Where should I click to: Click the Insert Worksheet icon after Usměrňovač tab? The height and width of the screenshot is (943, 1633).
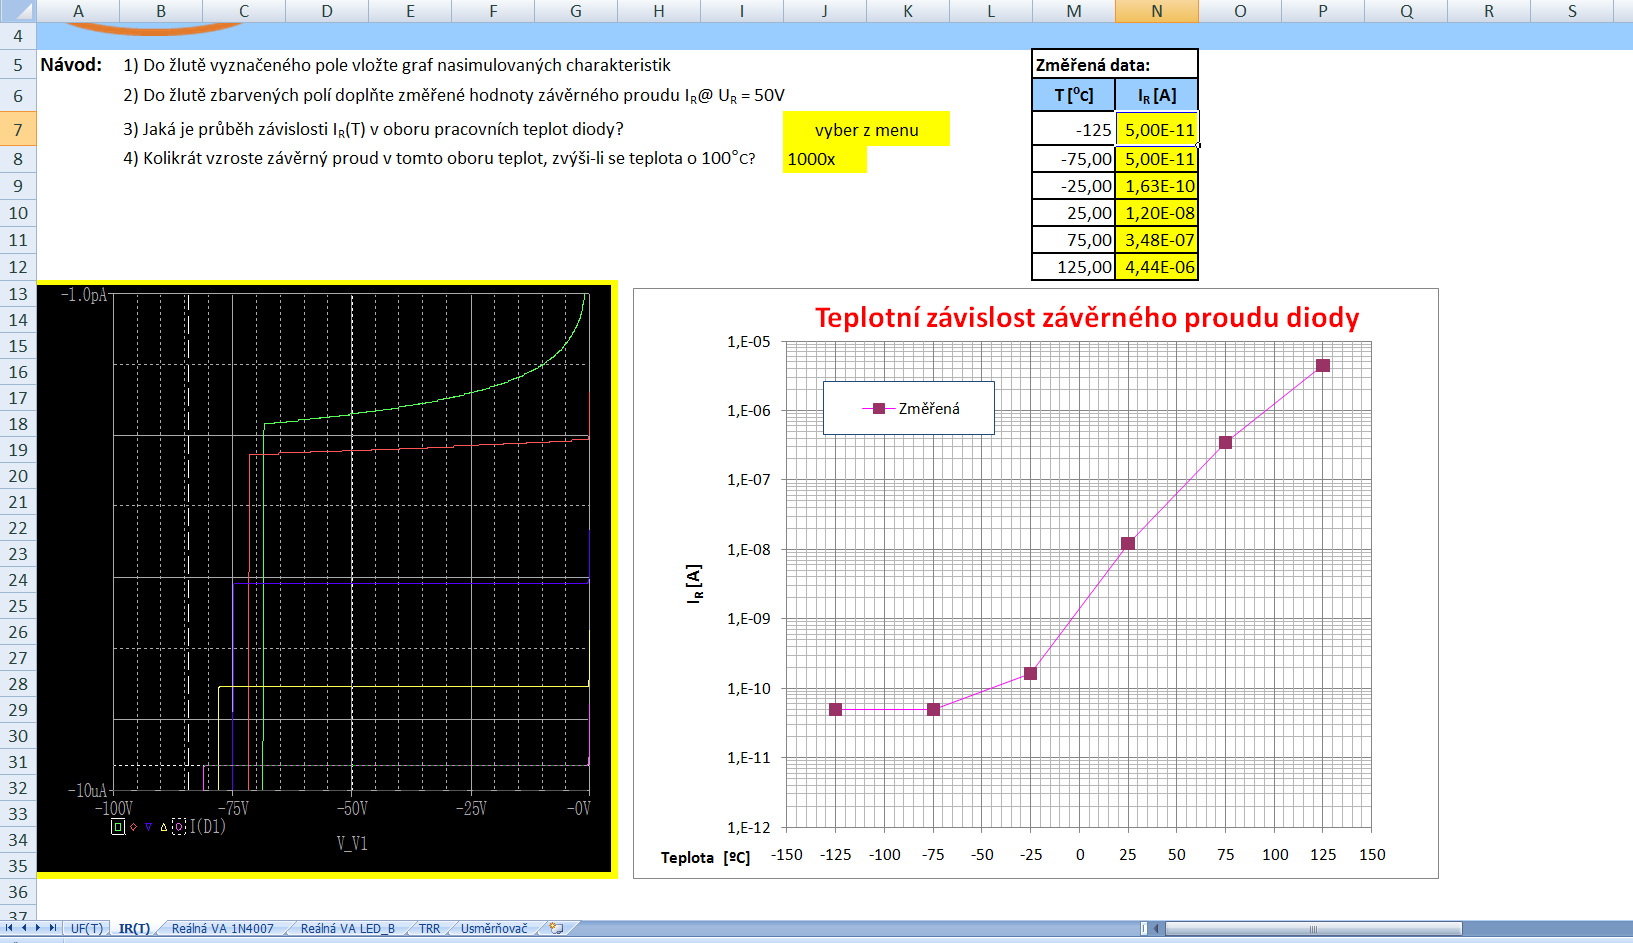coord(556,928)
